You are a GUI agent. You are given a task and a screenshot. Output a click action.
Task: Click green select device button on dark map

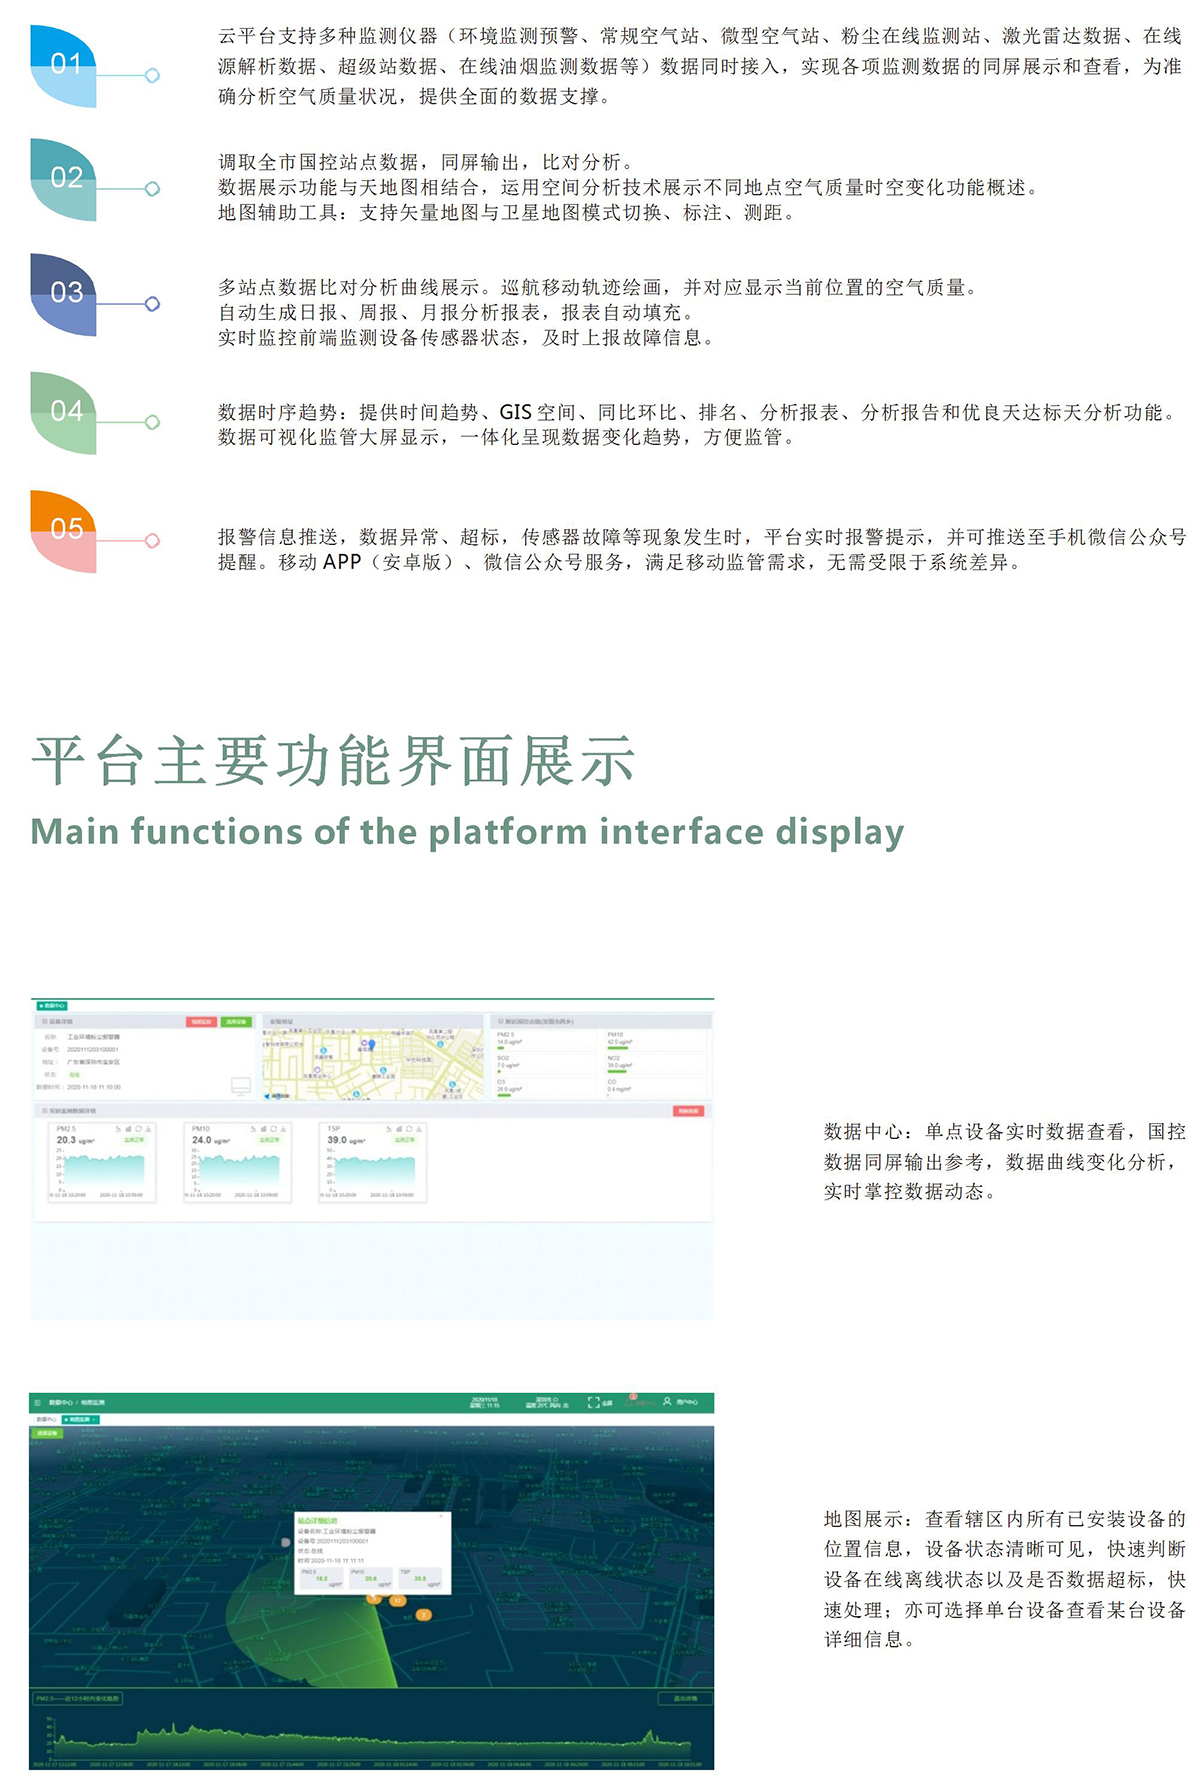[x=47, y=1433]
